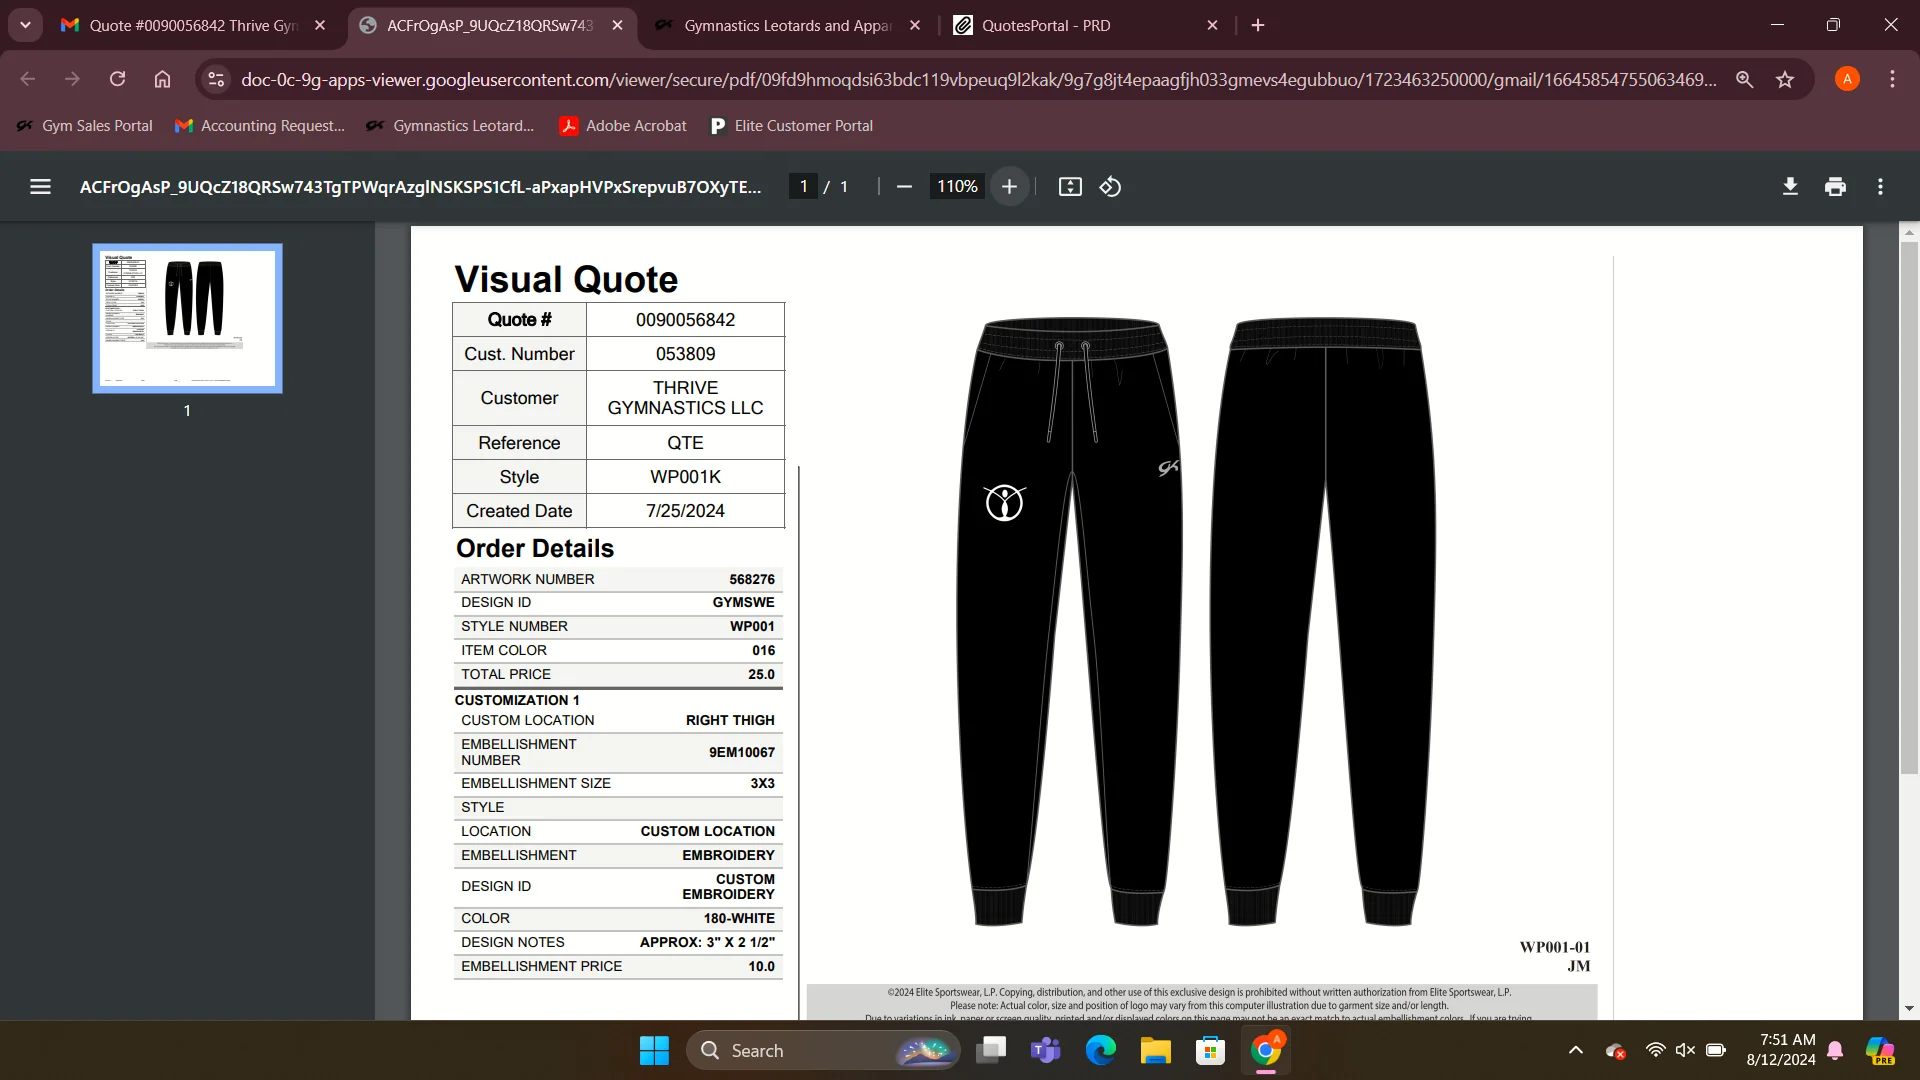Click the taskbar Search box
The height and width of the screenshot is (1080, 1920).
coord(822,1050)
